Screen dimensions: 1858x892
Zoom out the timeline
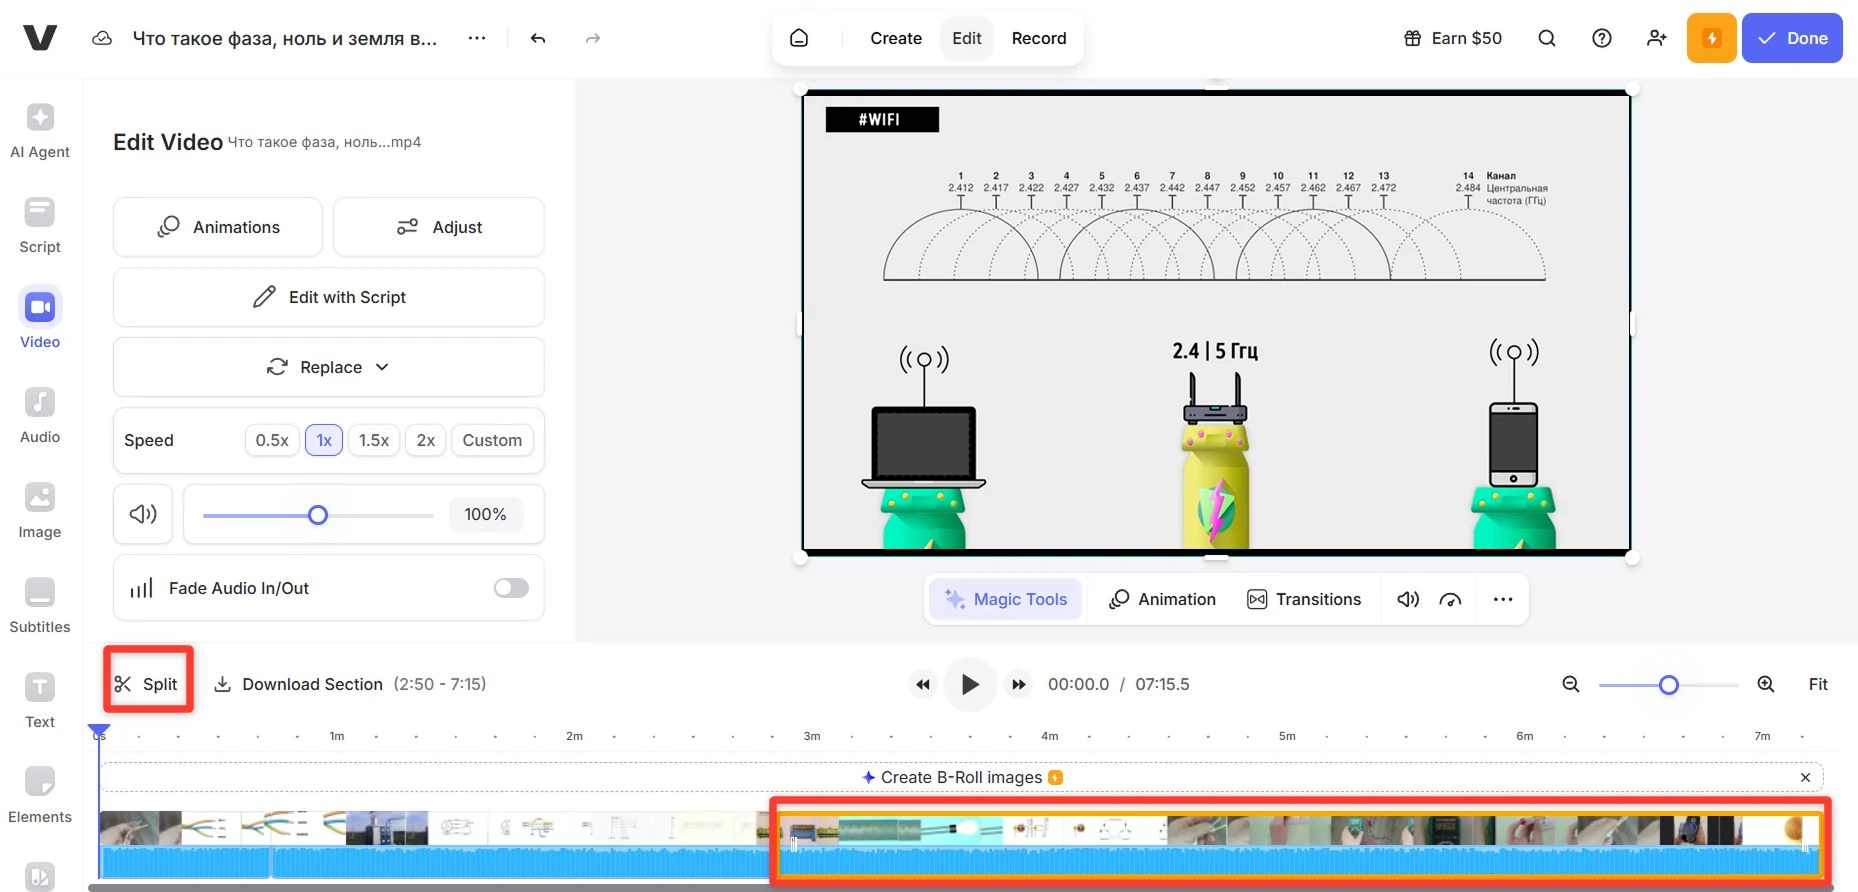tap(1571, 684)
